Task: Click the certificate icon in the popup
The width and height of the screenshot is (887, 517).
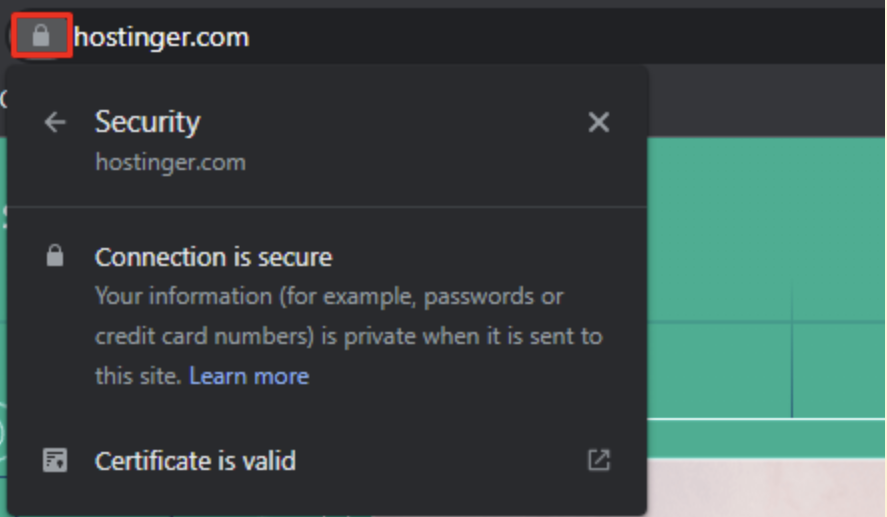Action: pos(55,460)
